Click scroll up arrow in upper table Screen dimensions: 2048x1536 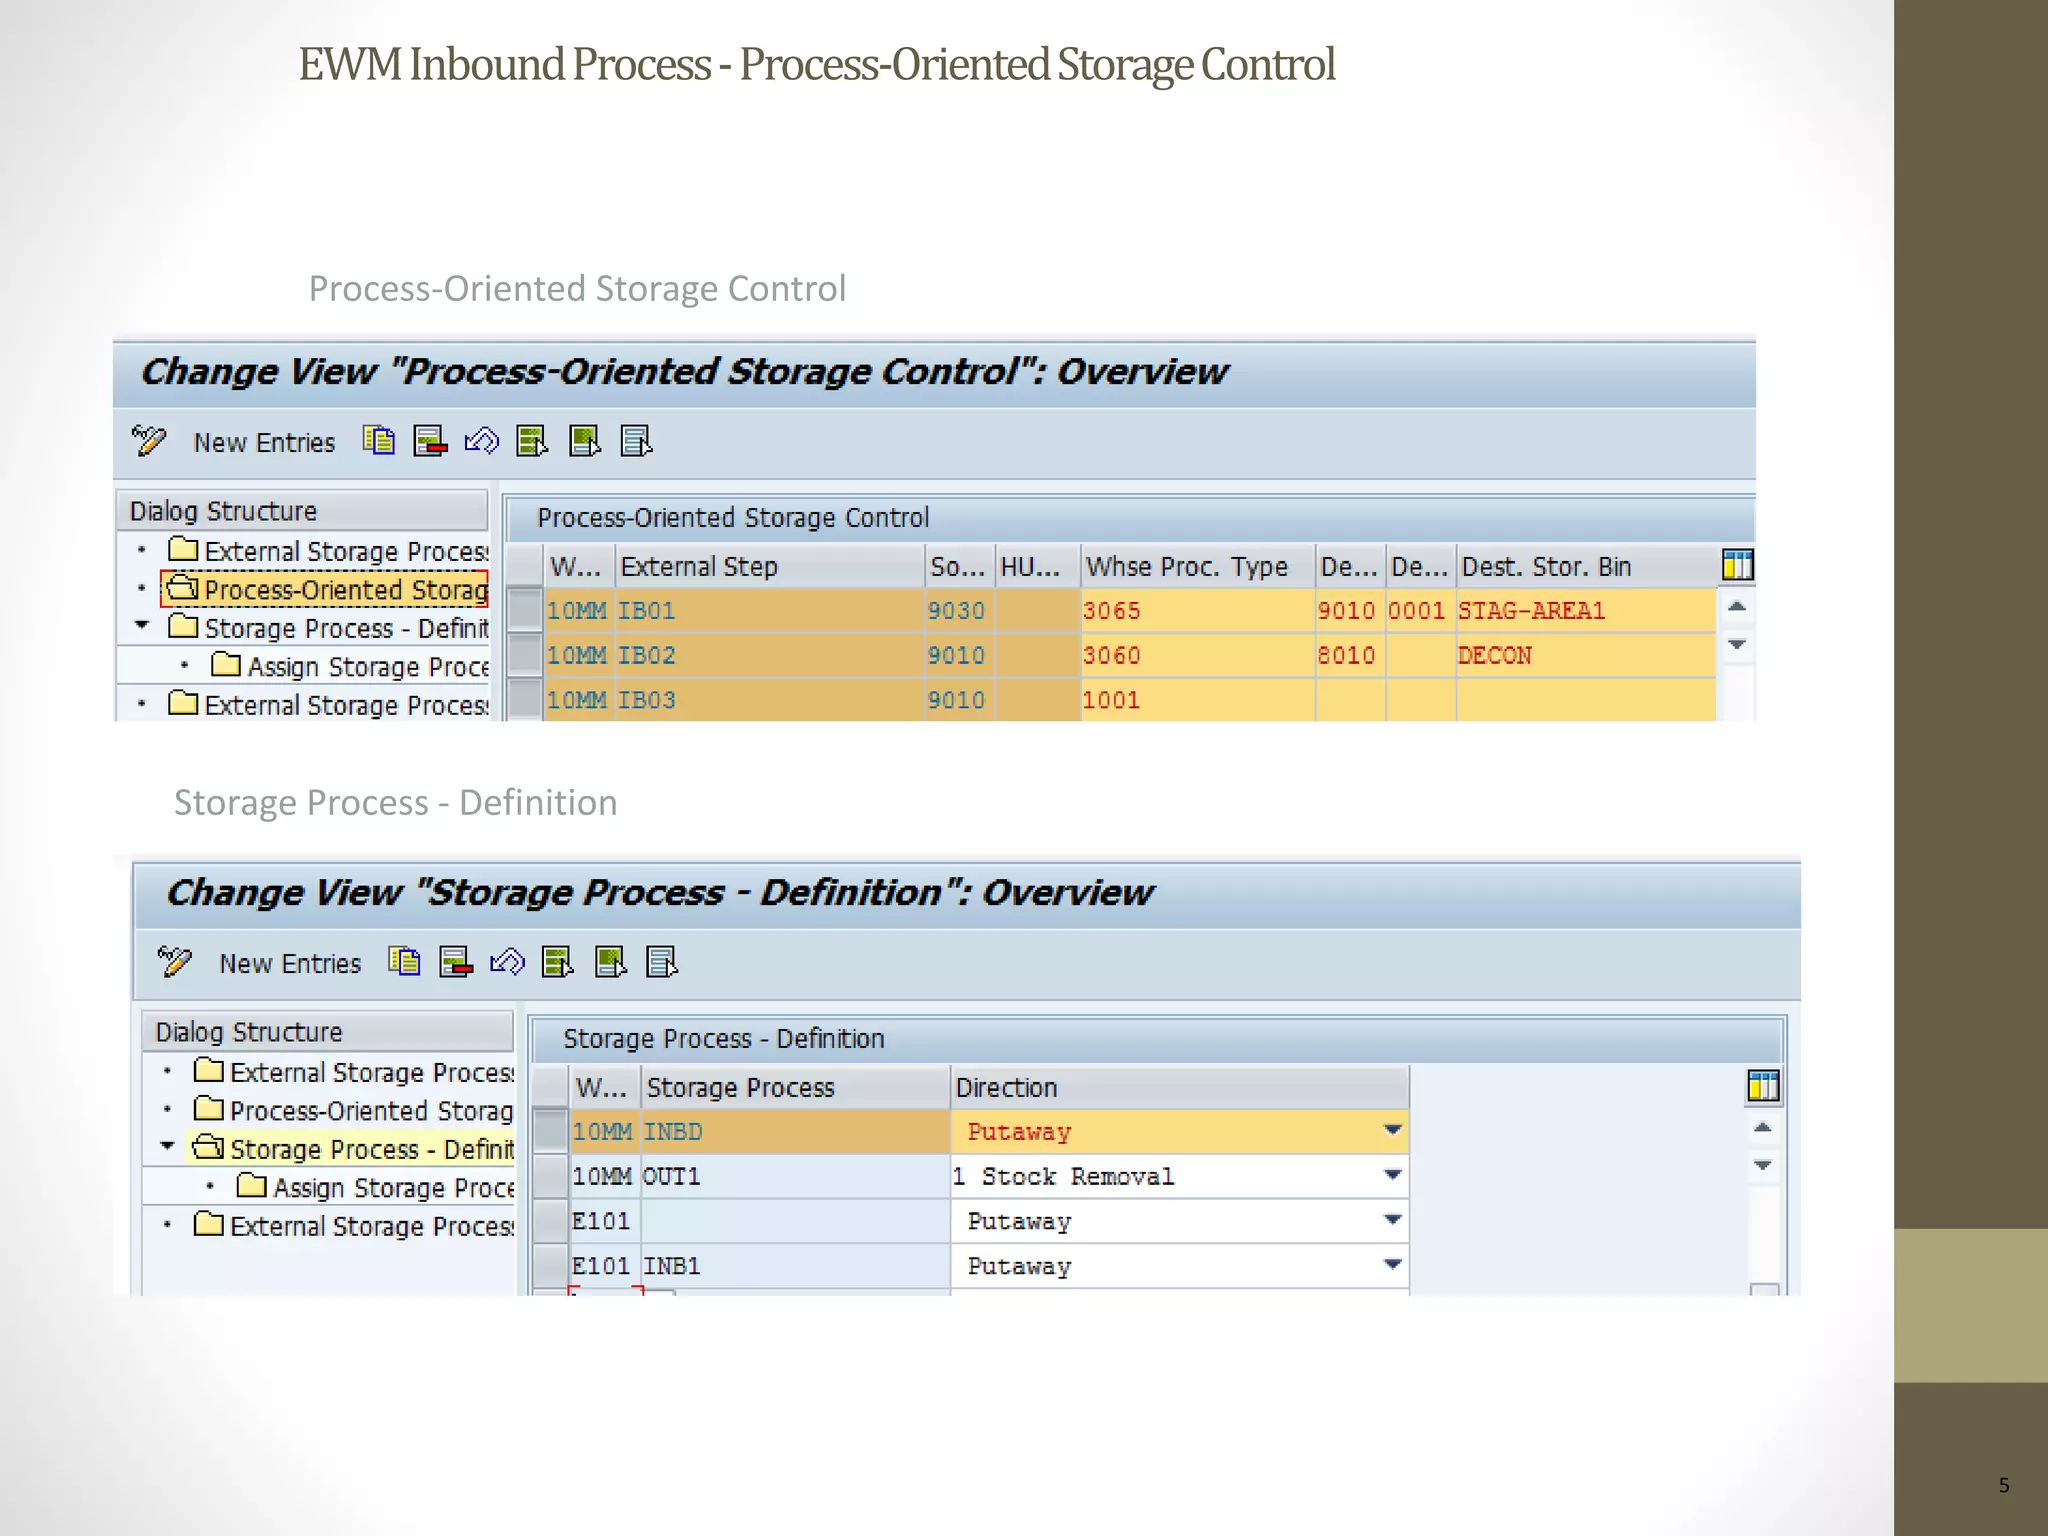(x=1737, y=606)
